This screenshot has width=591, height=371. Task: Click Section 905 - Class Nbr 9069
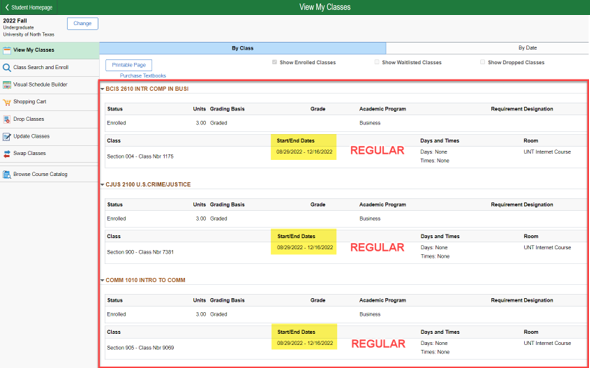140,348
